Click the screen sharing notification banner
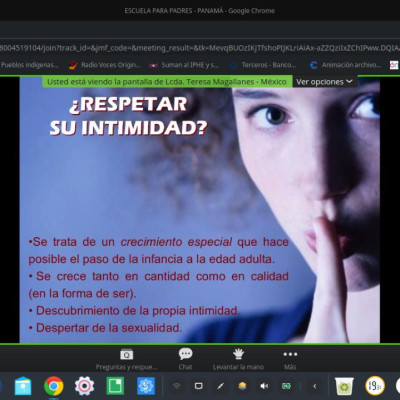400x400 pixels. pos(167,82)
